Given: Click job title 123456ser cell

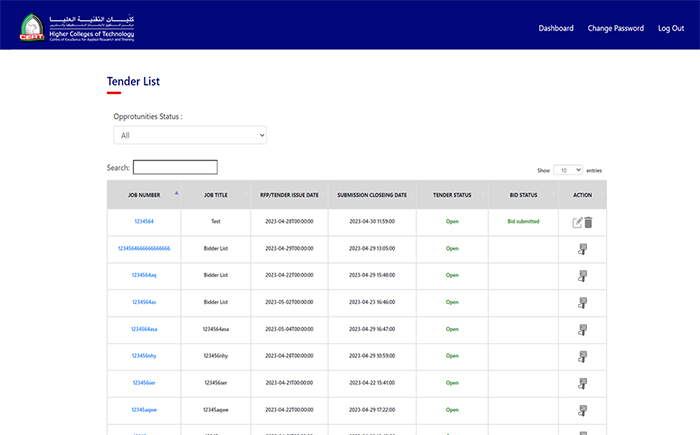Looking at the screenshot, I should tap(216, 383).
